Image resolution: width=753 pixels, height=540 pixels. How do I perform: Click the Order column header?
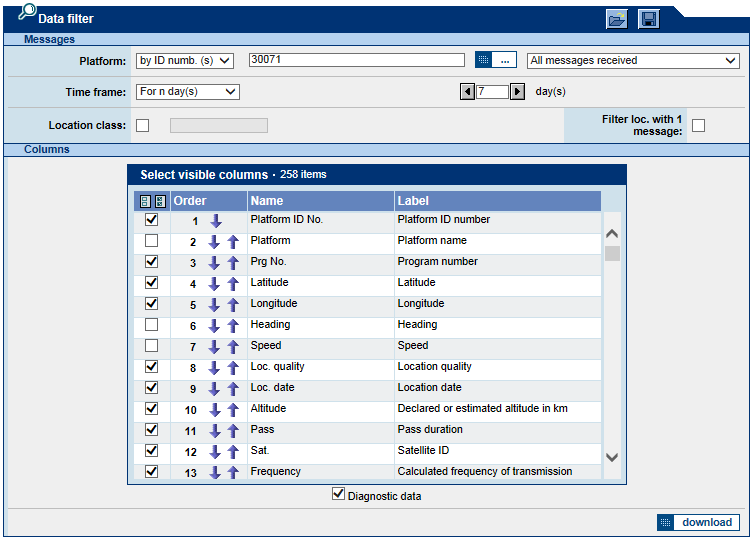pos(209,201)
